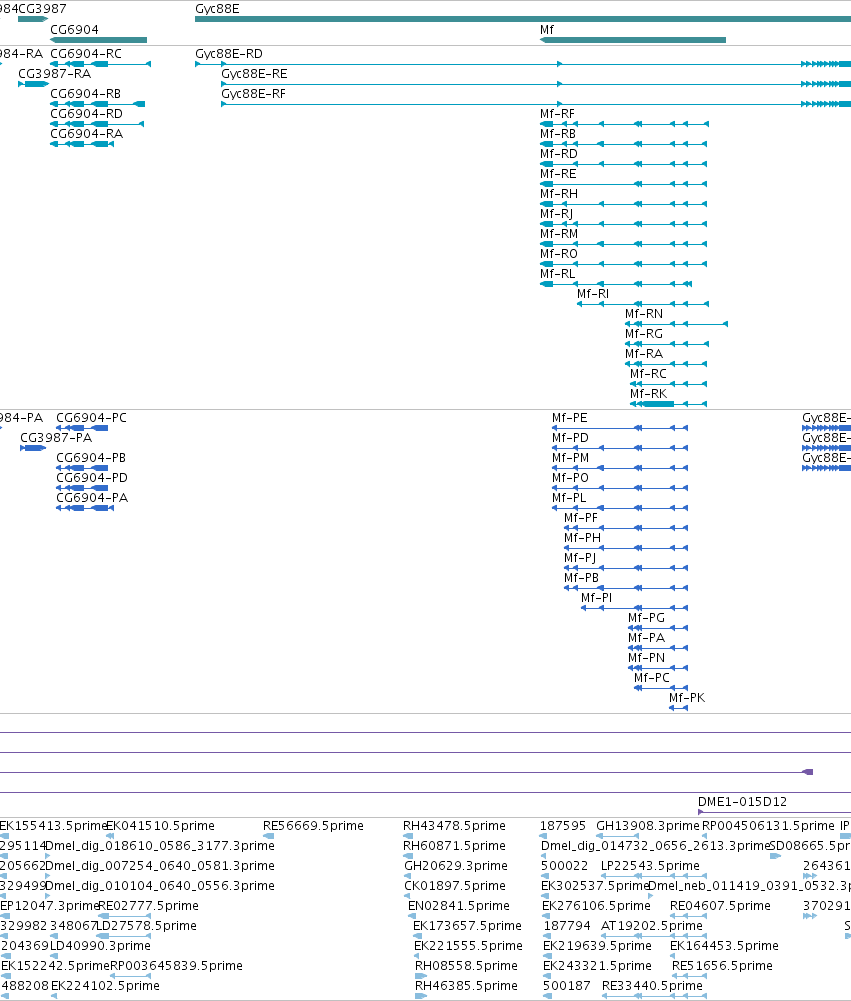851x1001 pixels.
Task: Select the RH08558.5prime EST label
Action: coord(466,965)
